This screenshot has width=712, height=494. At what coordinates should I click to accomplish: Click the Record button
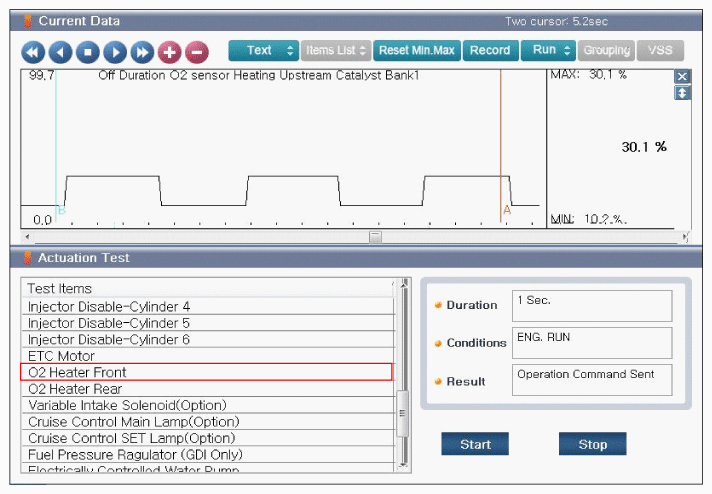(x=489, y=50)
